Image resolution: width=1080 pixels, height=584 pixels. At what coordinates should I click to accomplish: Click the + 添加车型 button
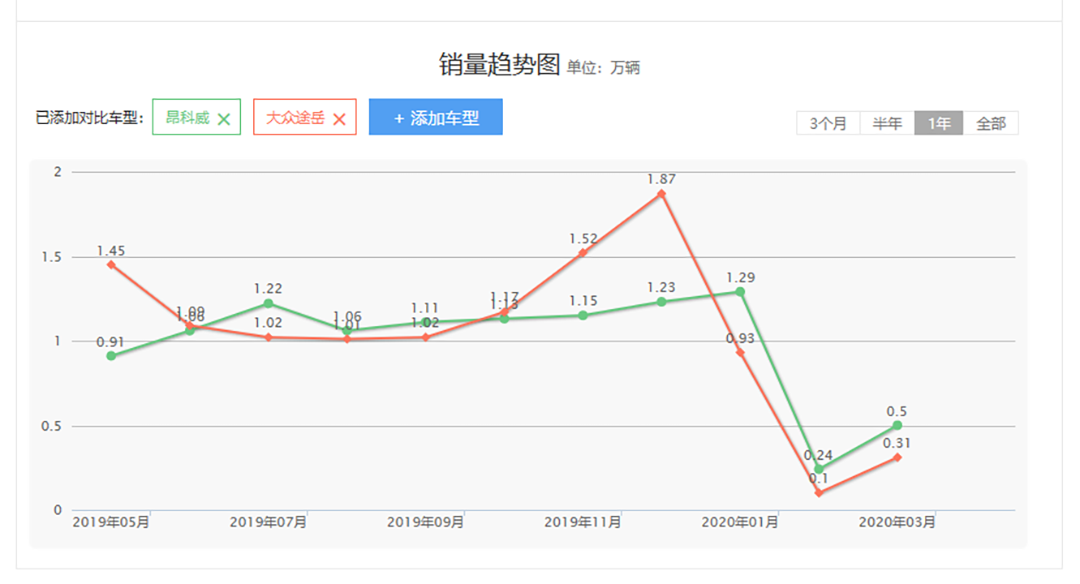[x=435, y=118]
